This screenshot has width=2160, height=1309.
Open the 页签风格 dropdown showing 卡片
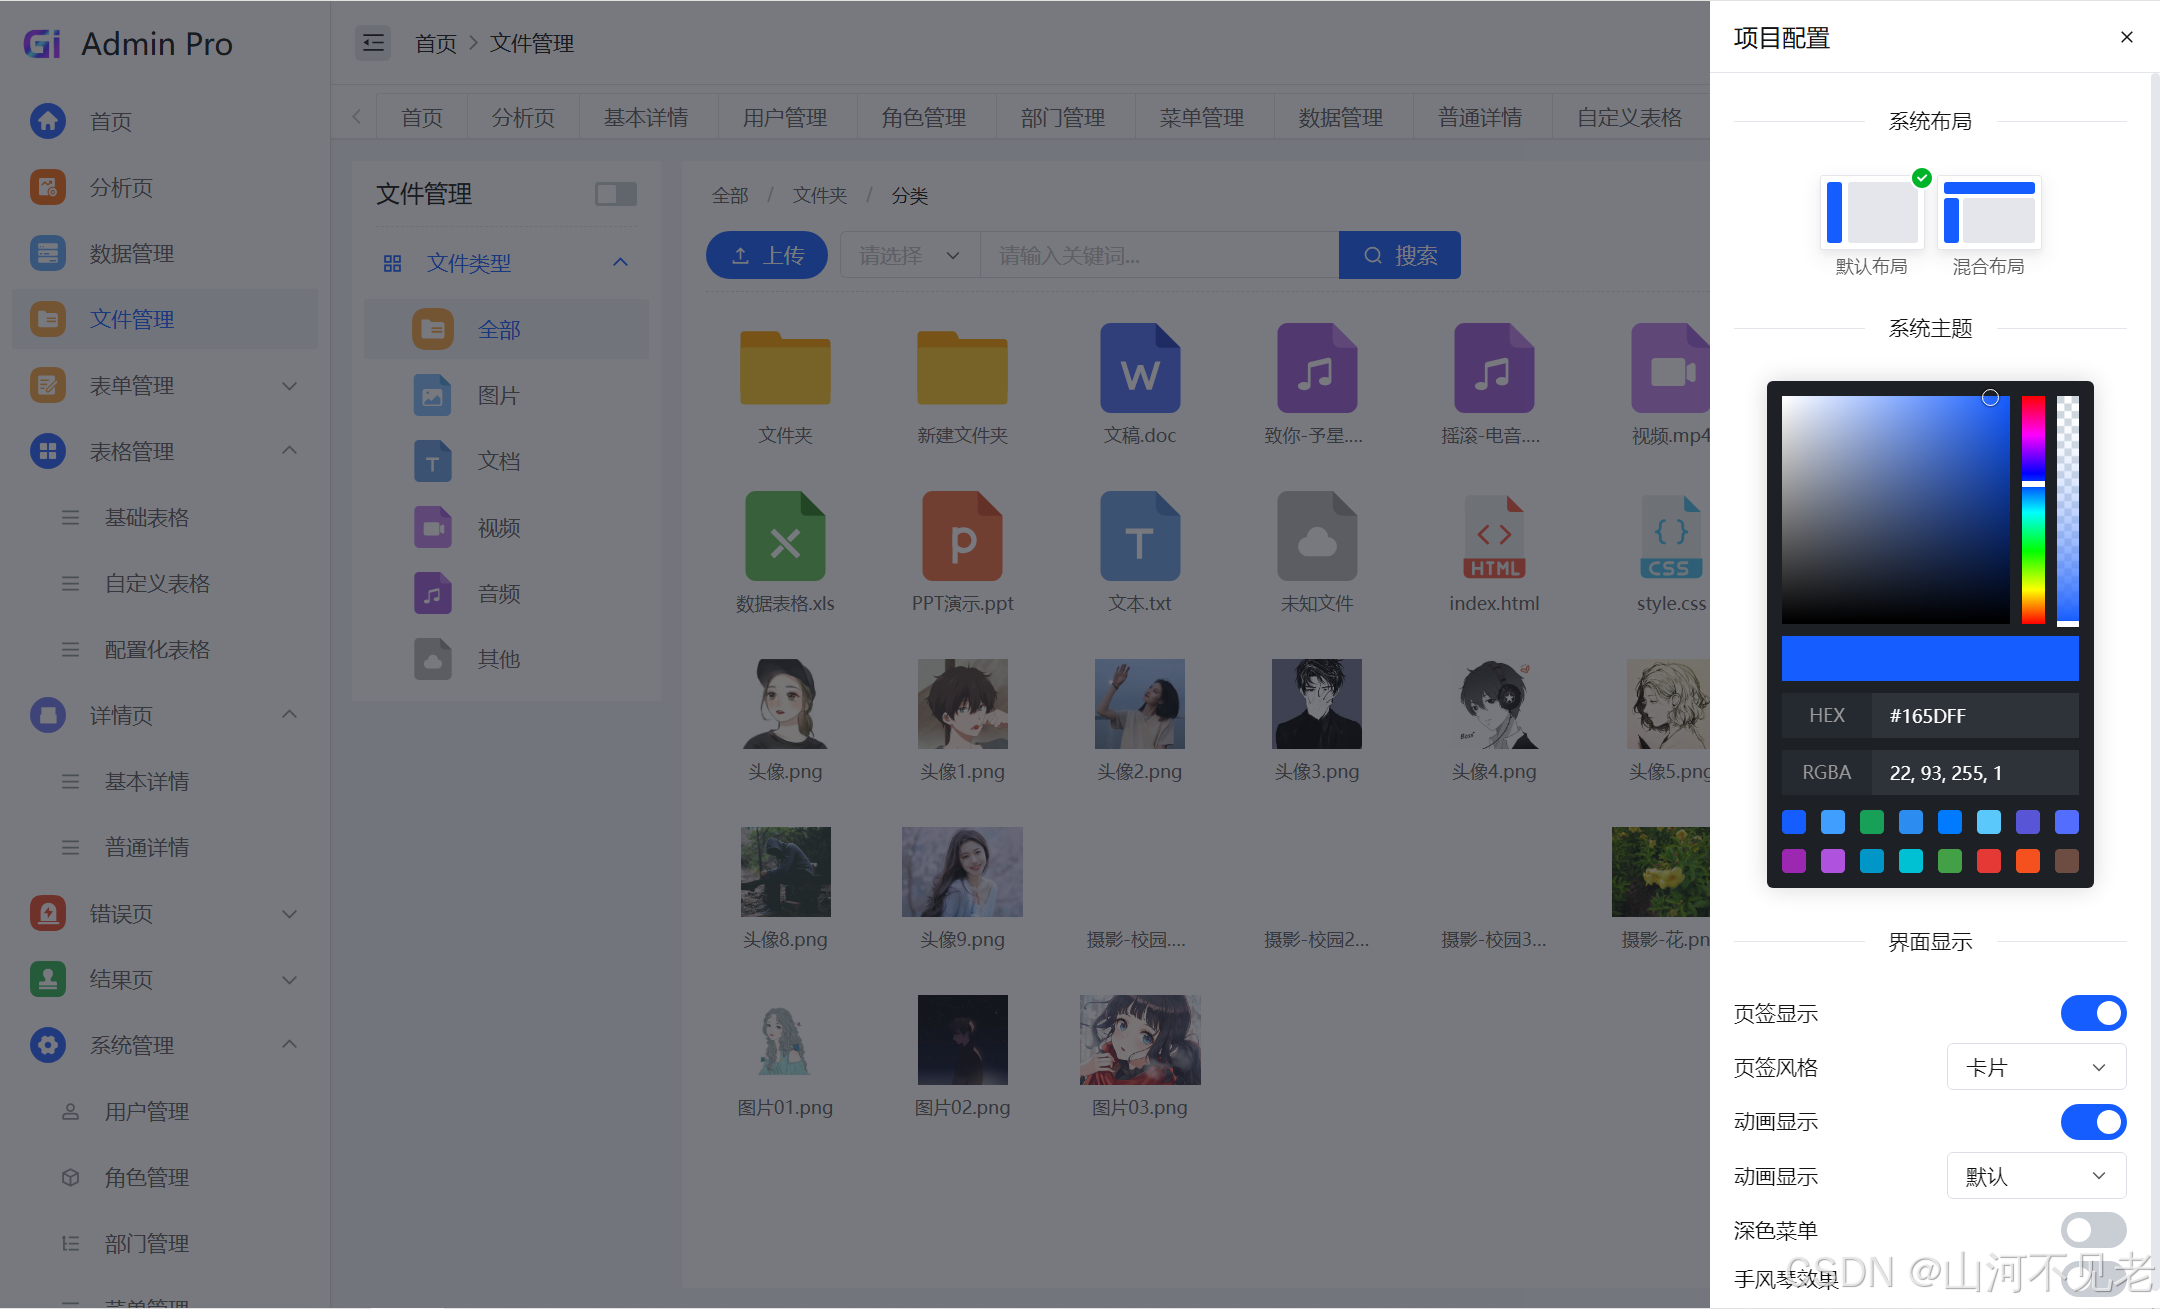pyautogui.click(x=2036, y=1067)
